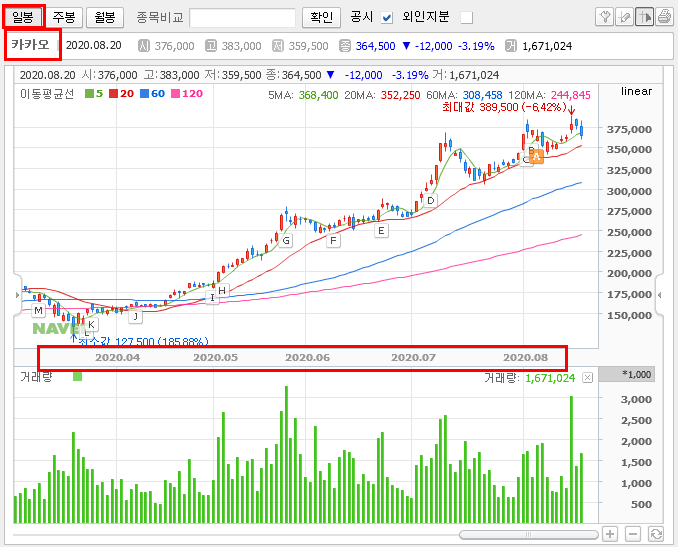678x547 pixels.
Task: Click the 이동평균선 label
Action: [x=47, y=94]
